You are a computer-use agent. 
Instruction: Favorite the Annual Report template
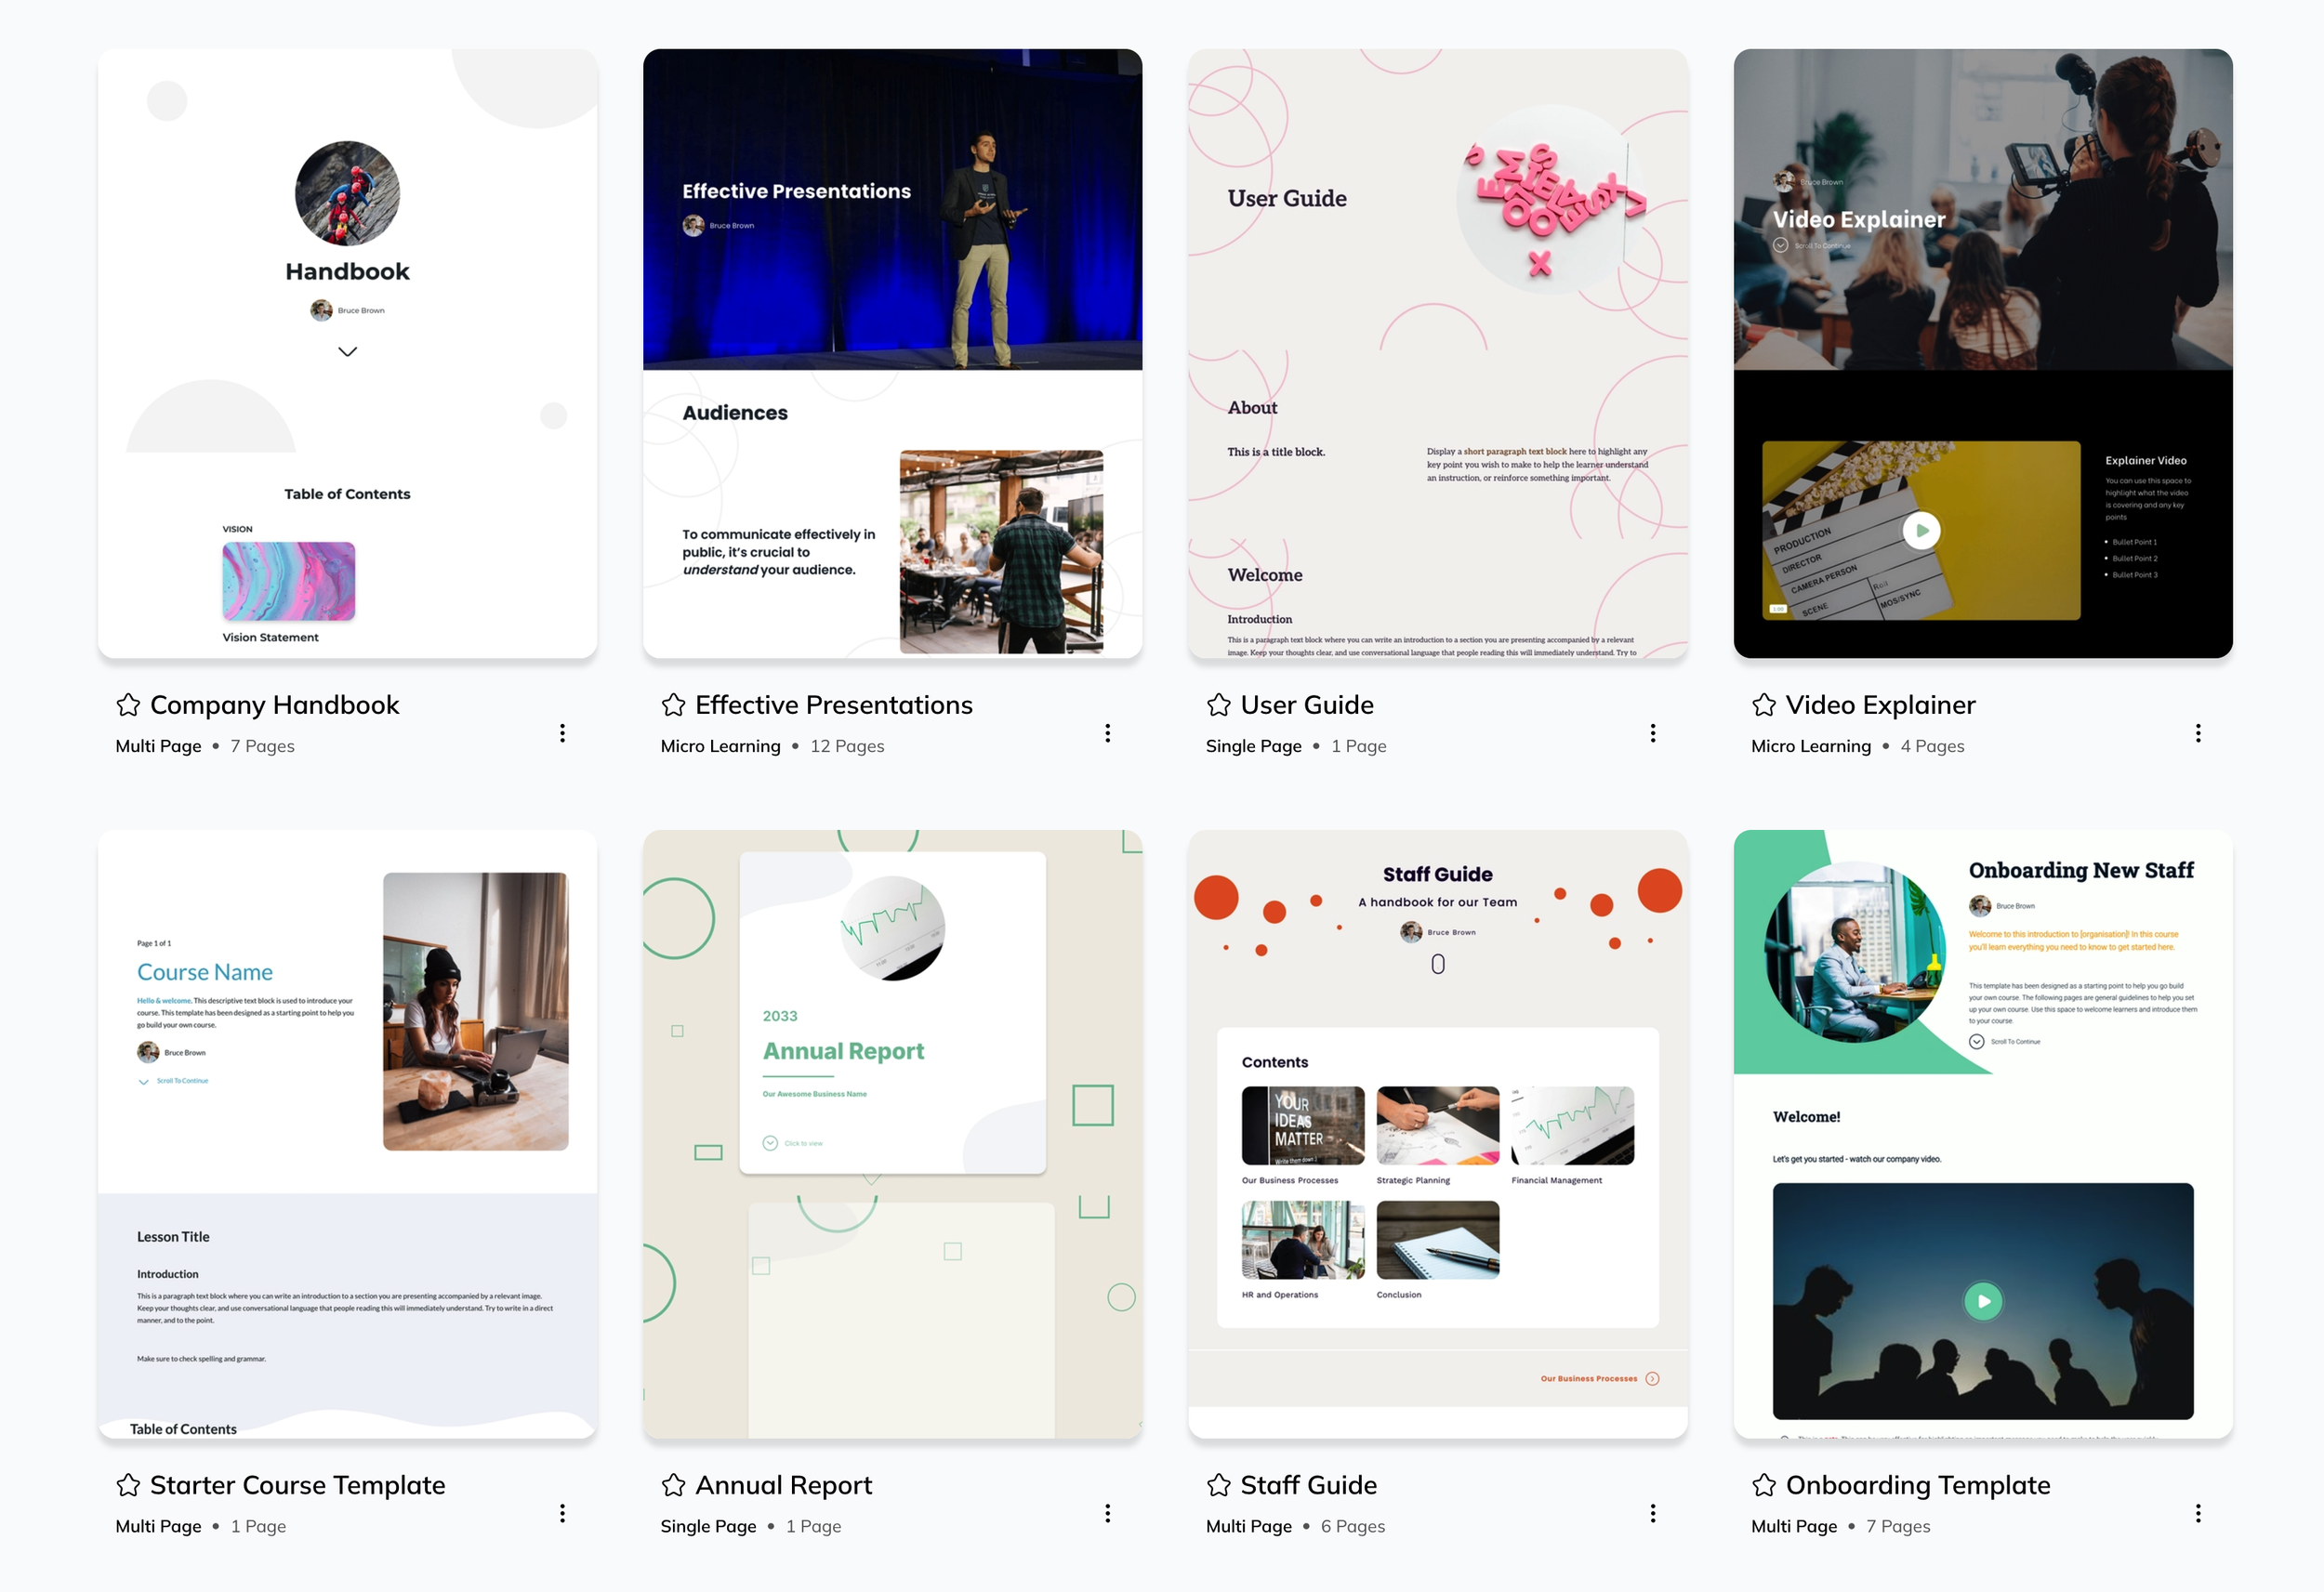[x=673, y=1485]
